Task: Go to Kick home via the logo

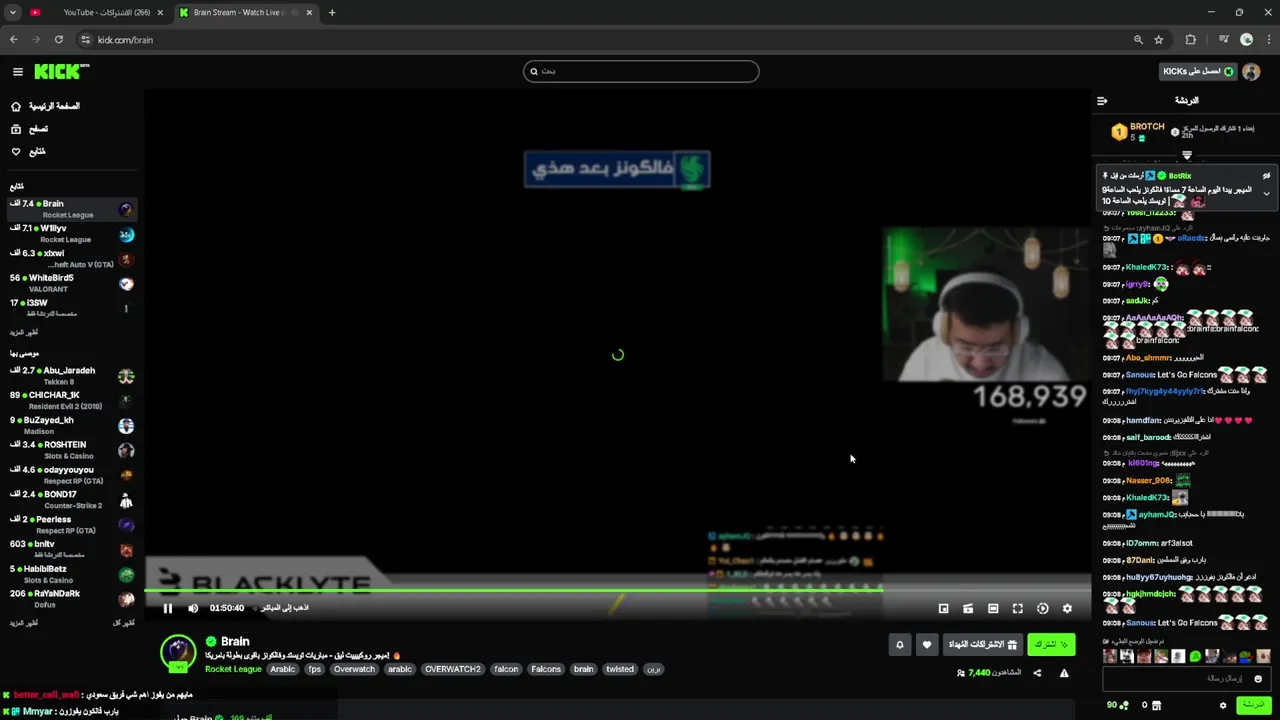Action: [x=61, y=71]
